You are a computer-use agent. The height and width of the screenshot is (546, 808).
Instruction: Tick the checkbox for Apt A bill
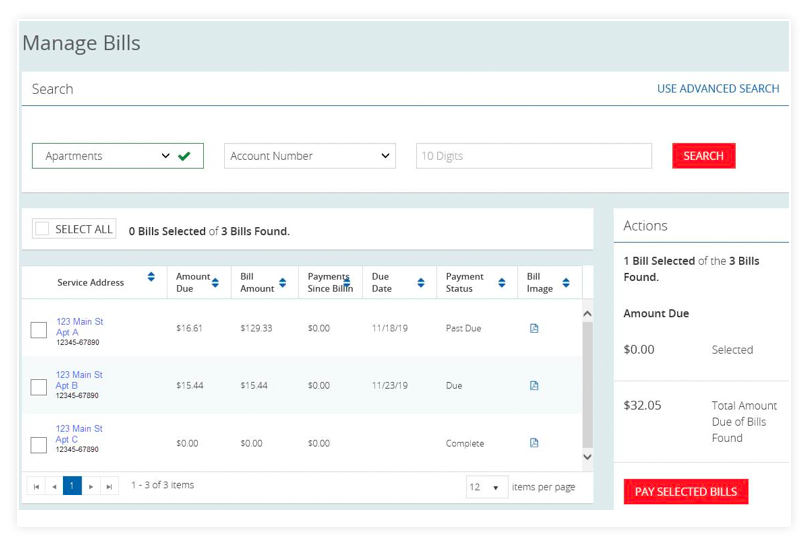[x=39, y=330]
